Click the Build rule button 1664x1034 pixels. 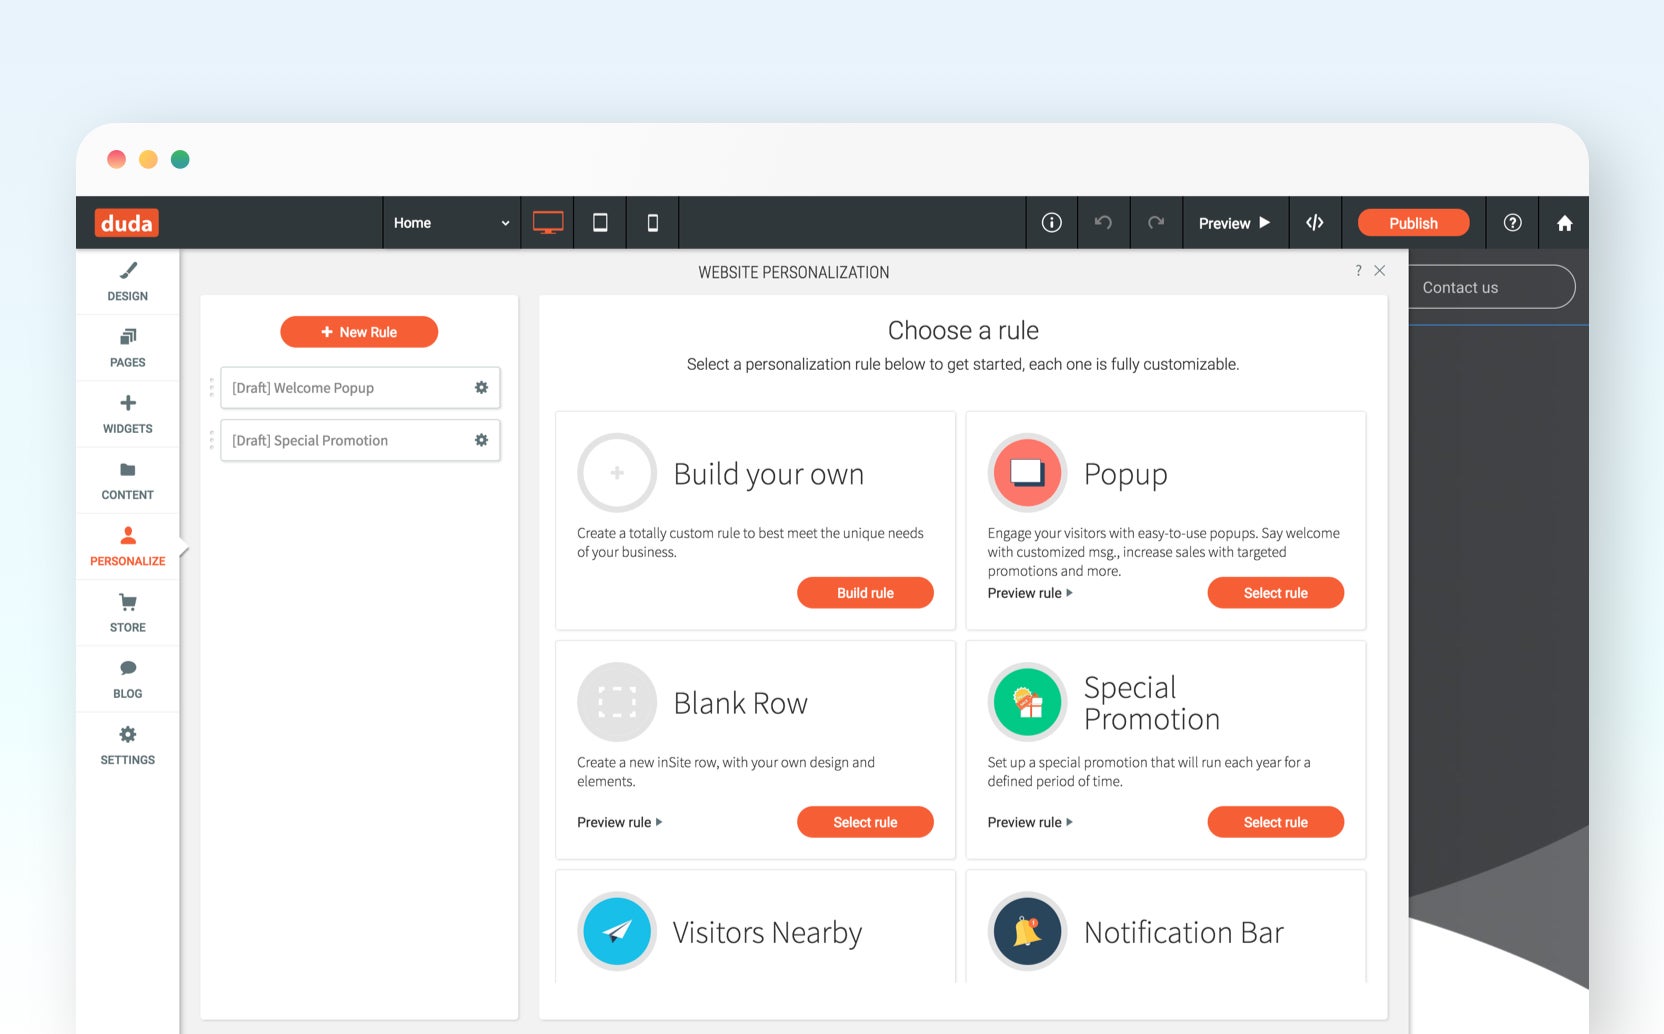click(865, 593)
